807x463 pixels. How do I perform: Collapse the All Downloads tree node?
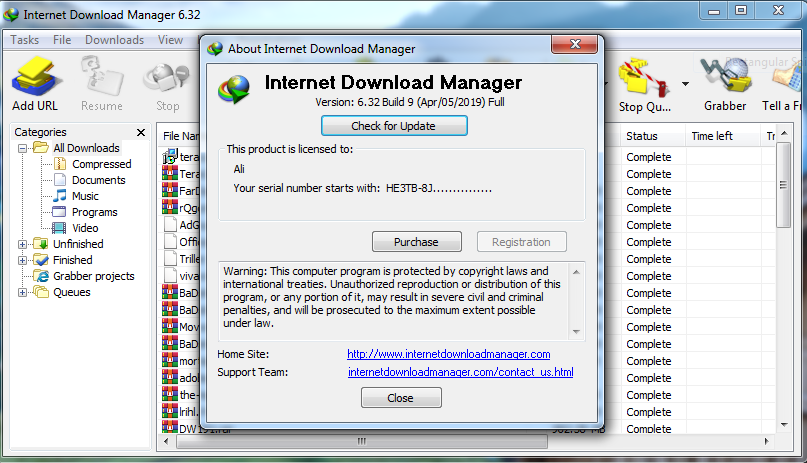click(x=22, y=148)
